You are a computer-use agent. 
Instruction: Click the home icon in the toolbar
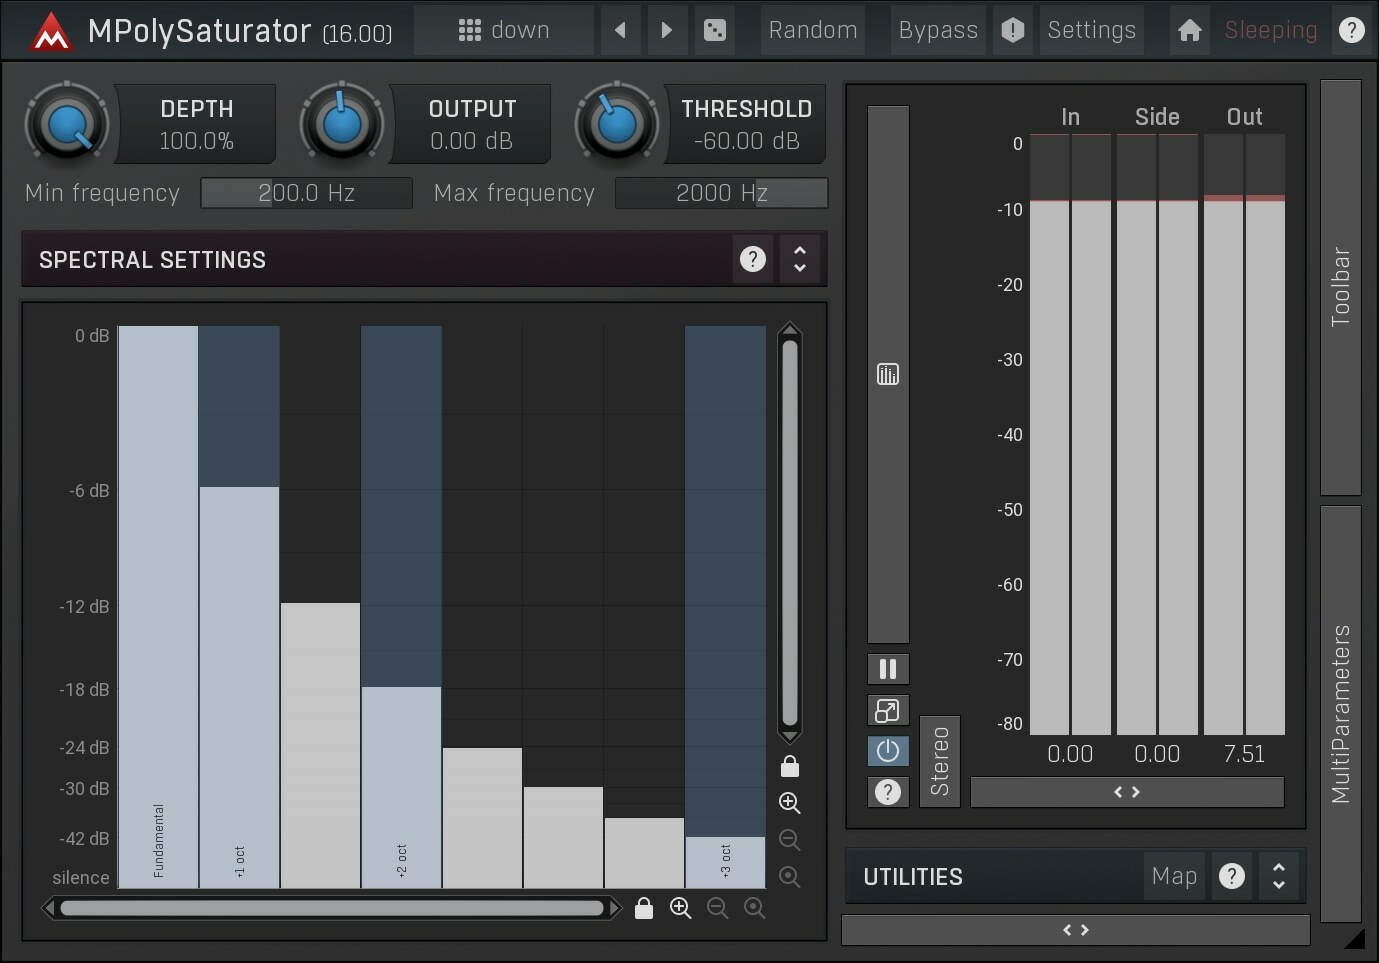[1188, 30]
